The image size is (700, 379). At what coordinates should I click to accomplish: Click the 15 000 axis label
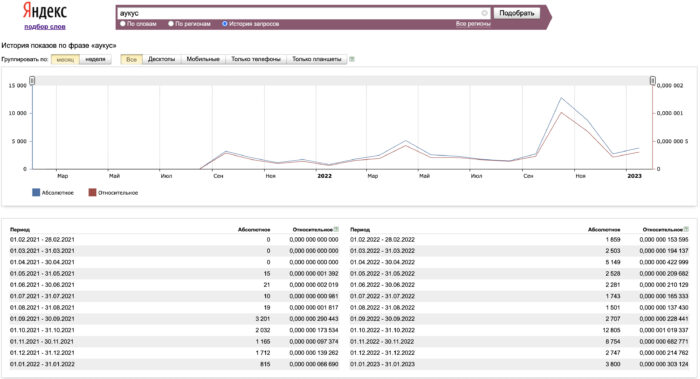18,85
